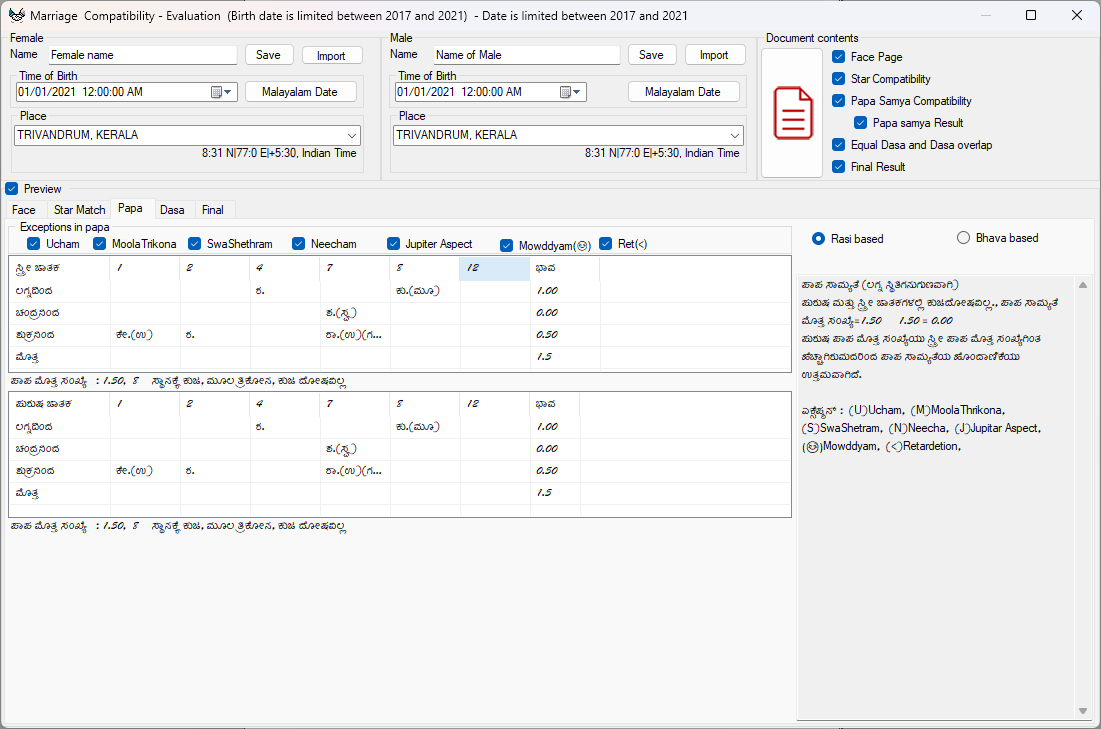
Task: Toggle Neecham exception checkbox
Action: [298, 244]
